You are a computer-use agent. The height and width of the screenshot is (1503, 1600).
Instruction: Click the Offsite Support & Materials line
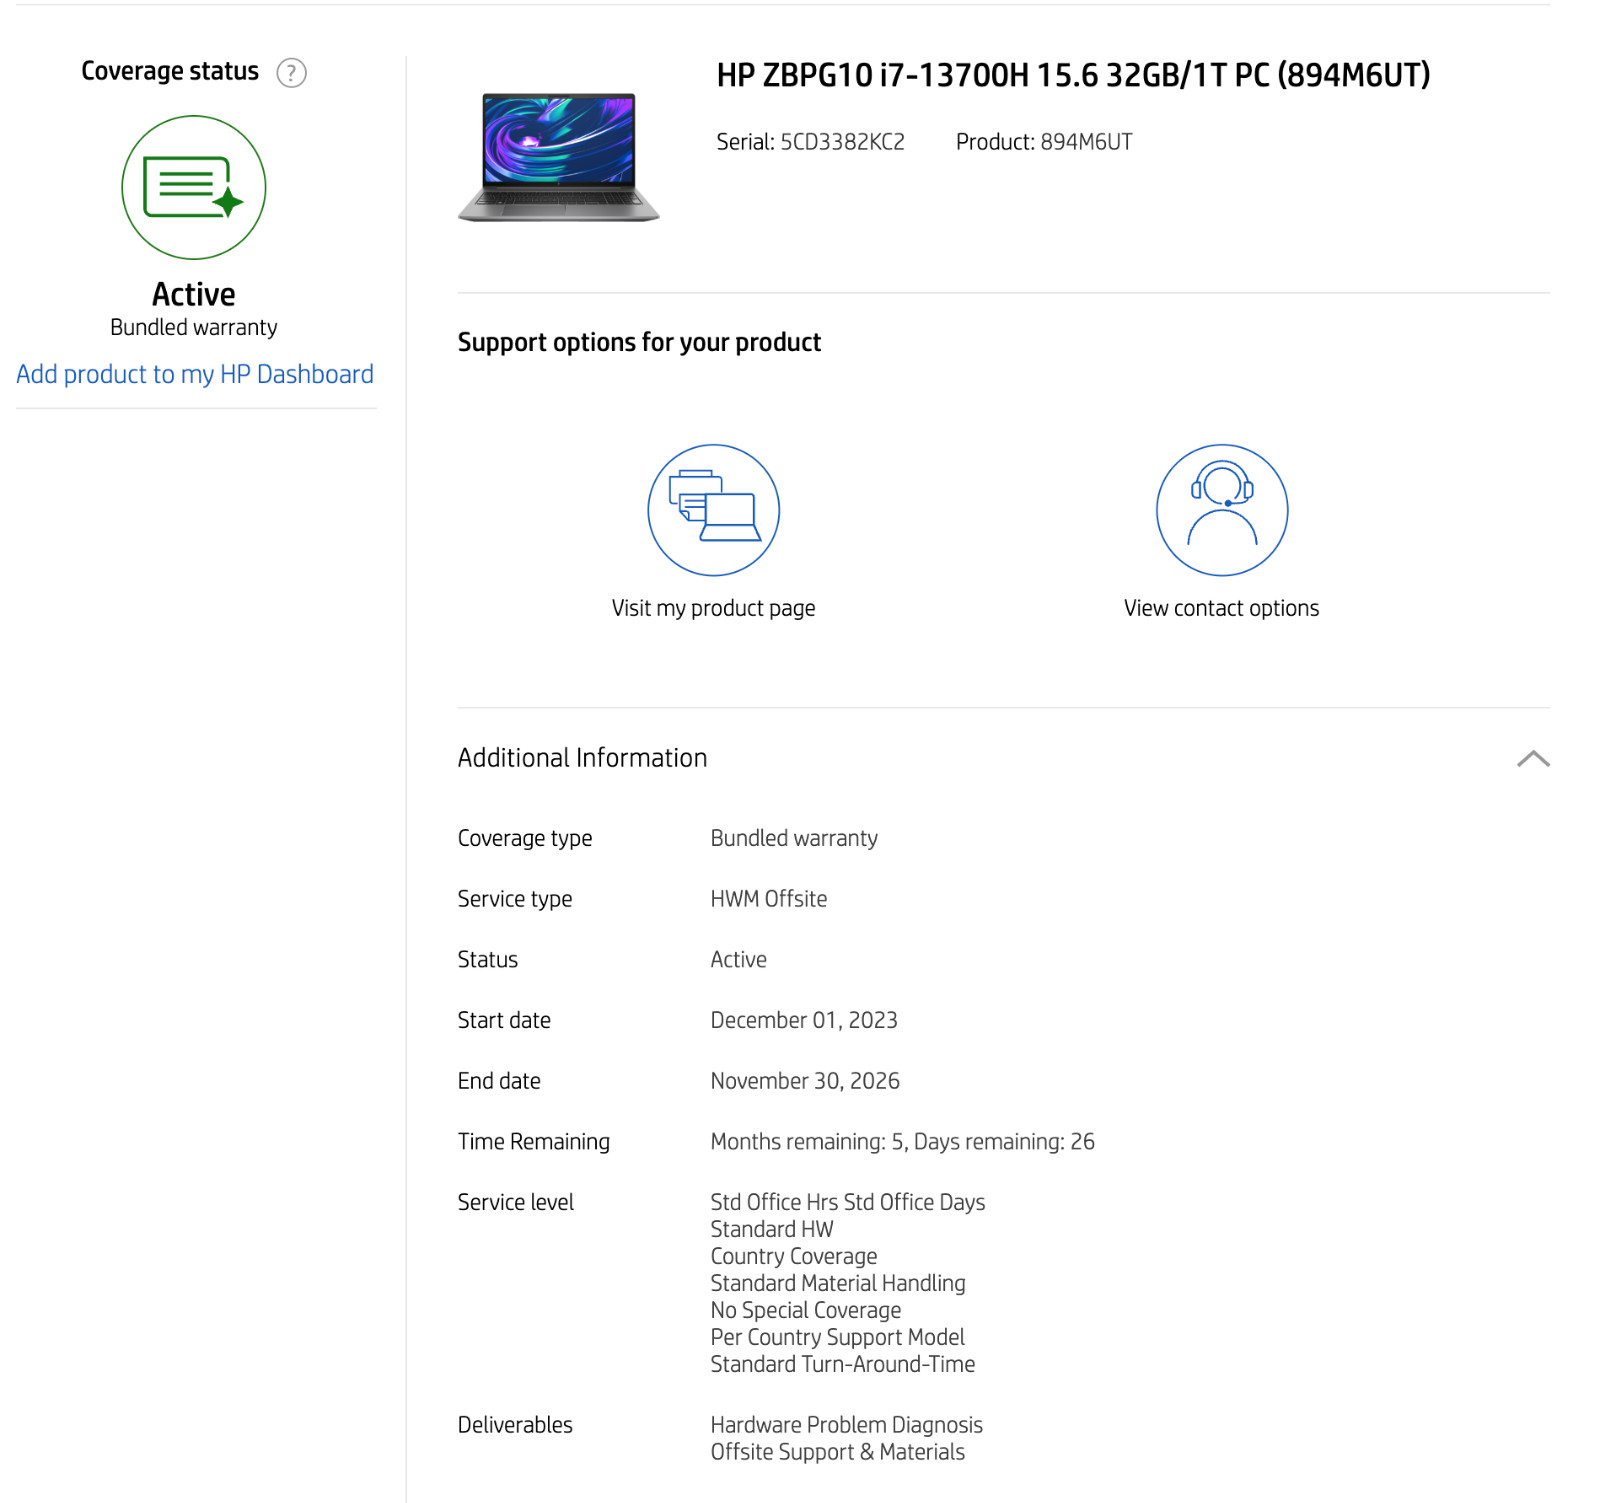837,1452
